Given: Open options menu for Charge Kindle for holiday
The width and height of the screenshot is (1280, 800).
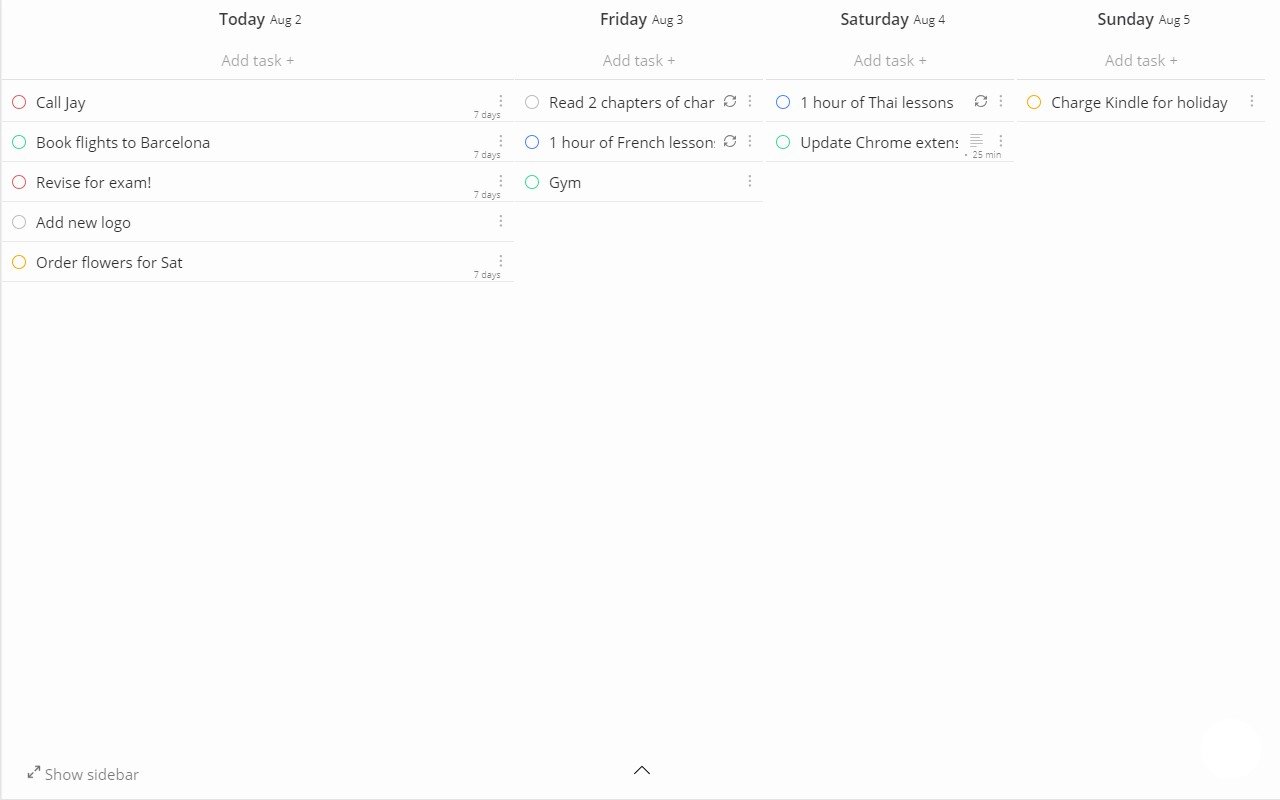Looking at the screenshot, I should [1252, 101].
